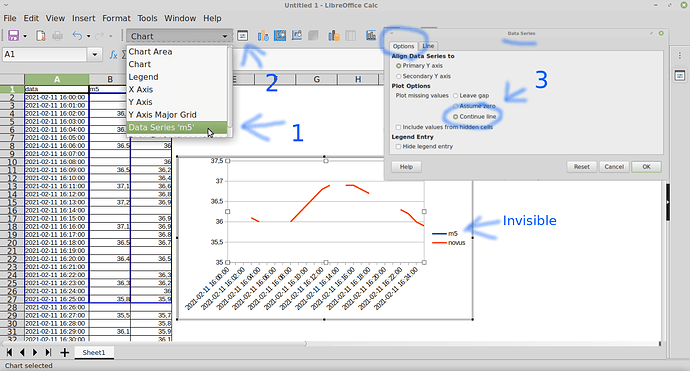Viewport: 690px width, 371px height.
Task: Expand the chart element selector dropdown
Action: pyautogui.click(x=225, y=36)
